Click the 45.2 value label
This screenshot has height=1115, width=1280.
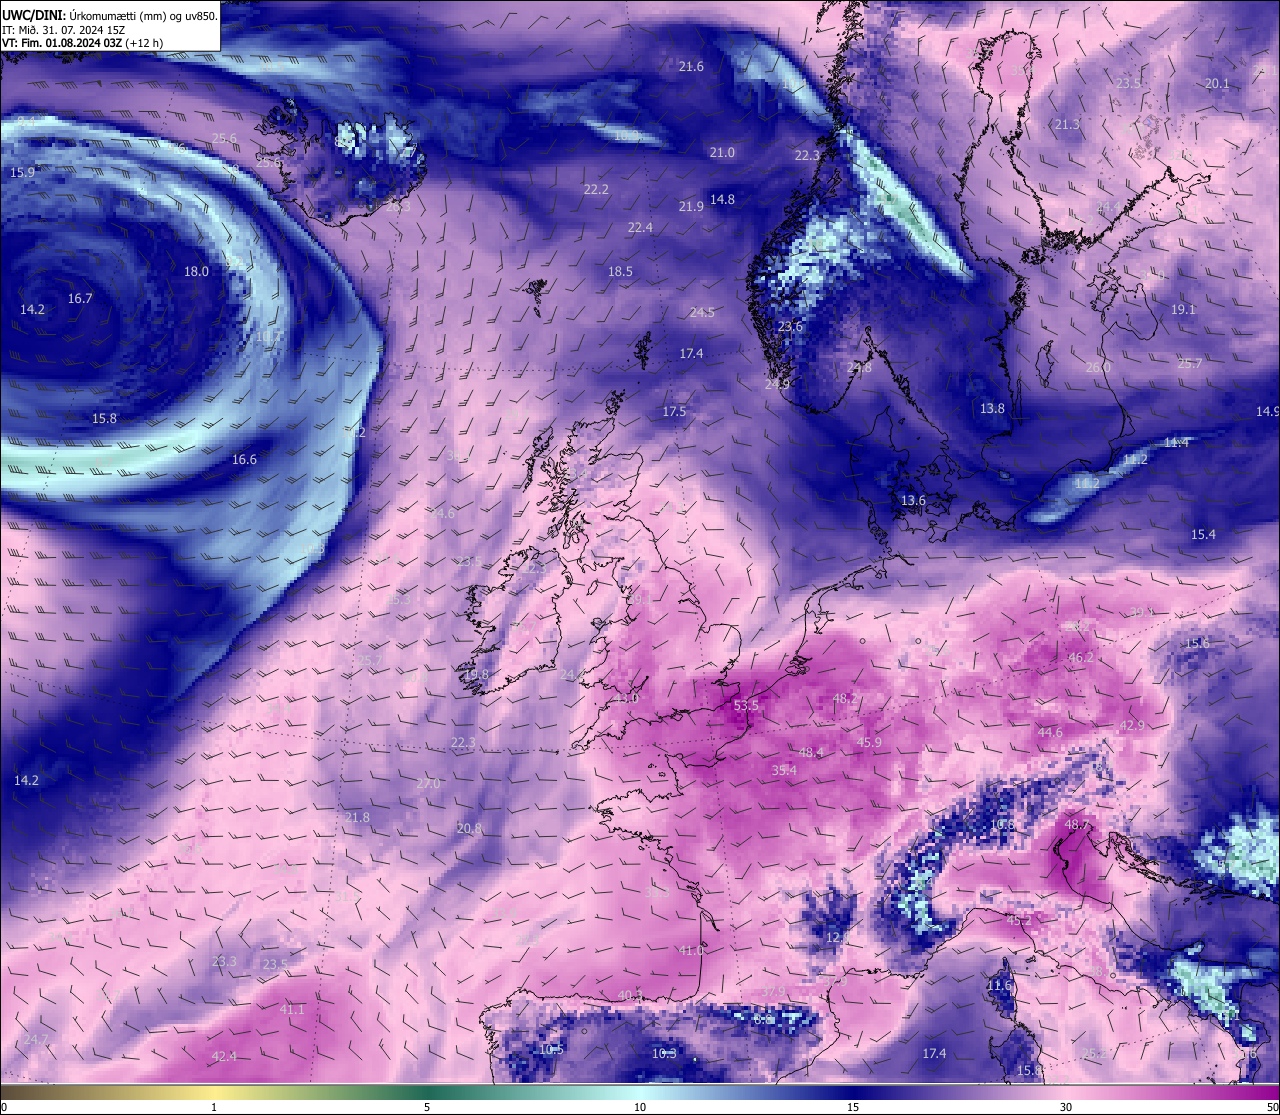(x=1018, y=921)
